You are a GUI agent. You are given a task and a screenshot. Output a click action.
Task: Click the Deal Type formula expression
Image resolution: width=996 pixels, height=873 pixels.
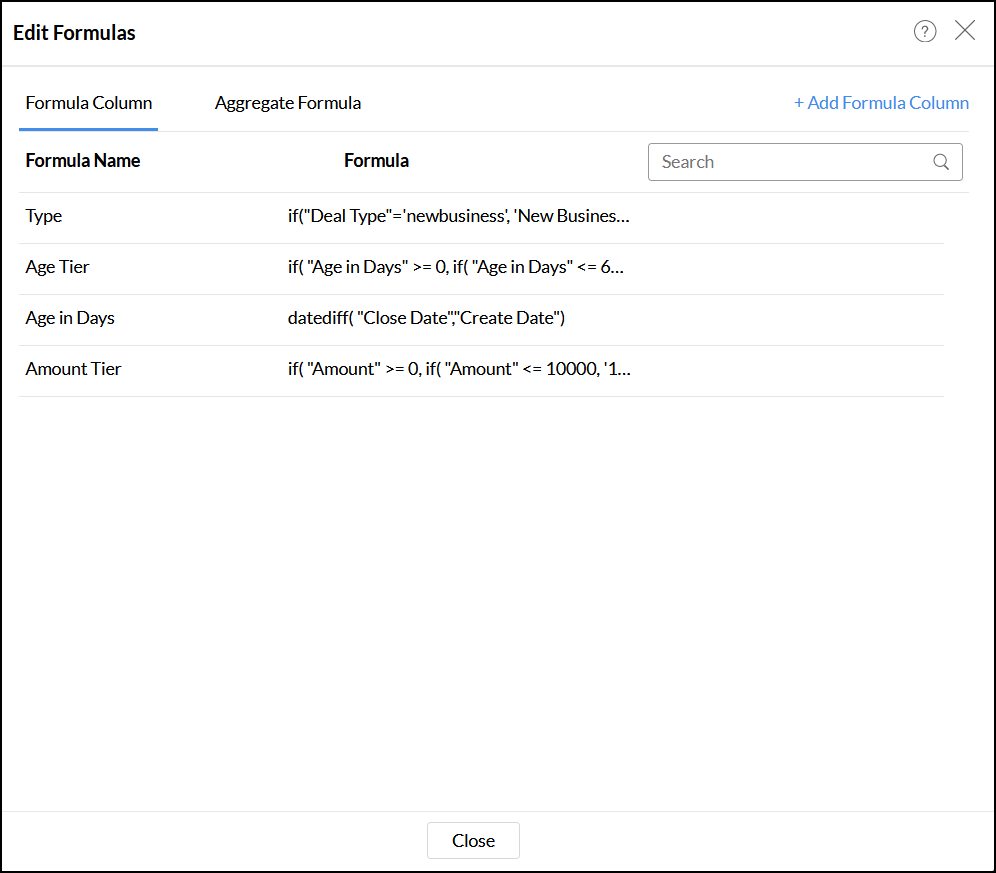[x=459, y=216]
